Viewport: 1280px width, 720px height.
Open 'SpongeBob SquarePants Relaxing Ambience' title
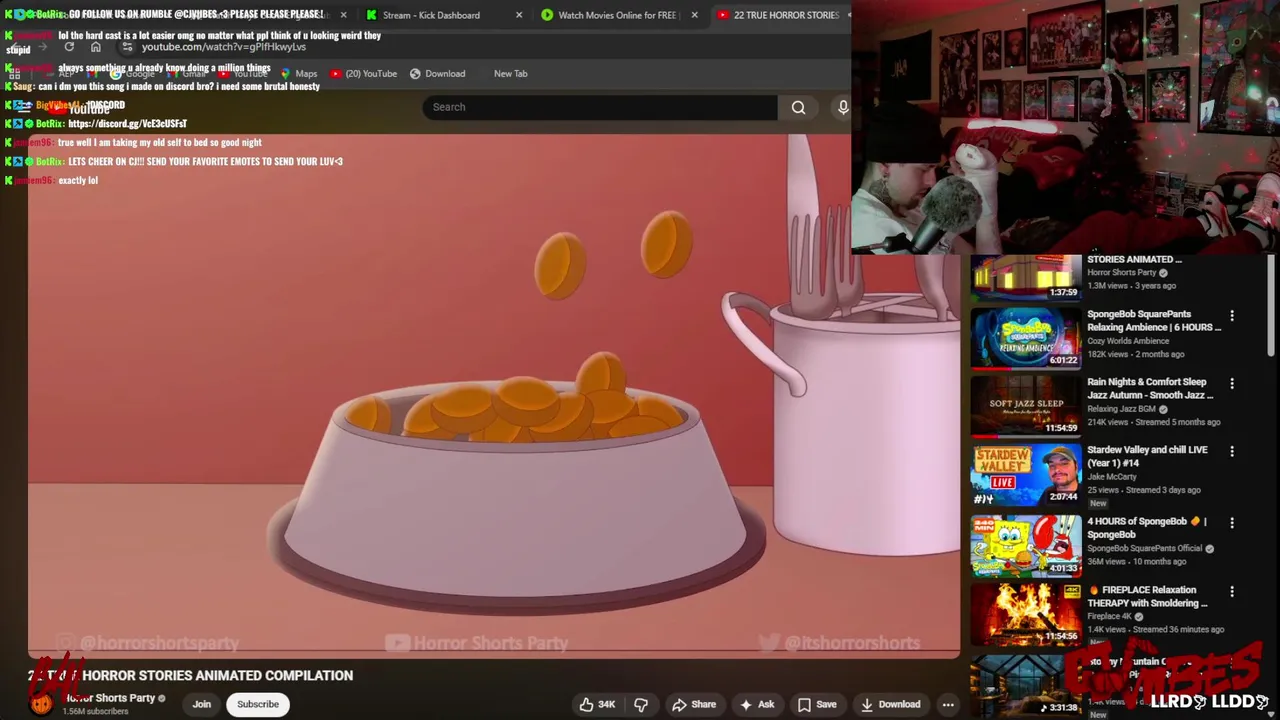1154,320
